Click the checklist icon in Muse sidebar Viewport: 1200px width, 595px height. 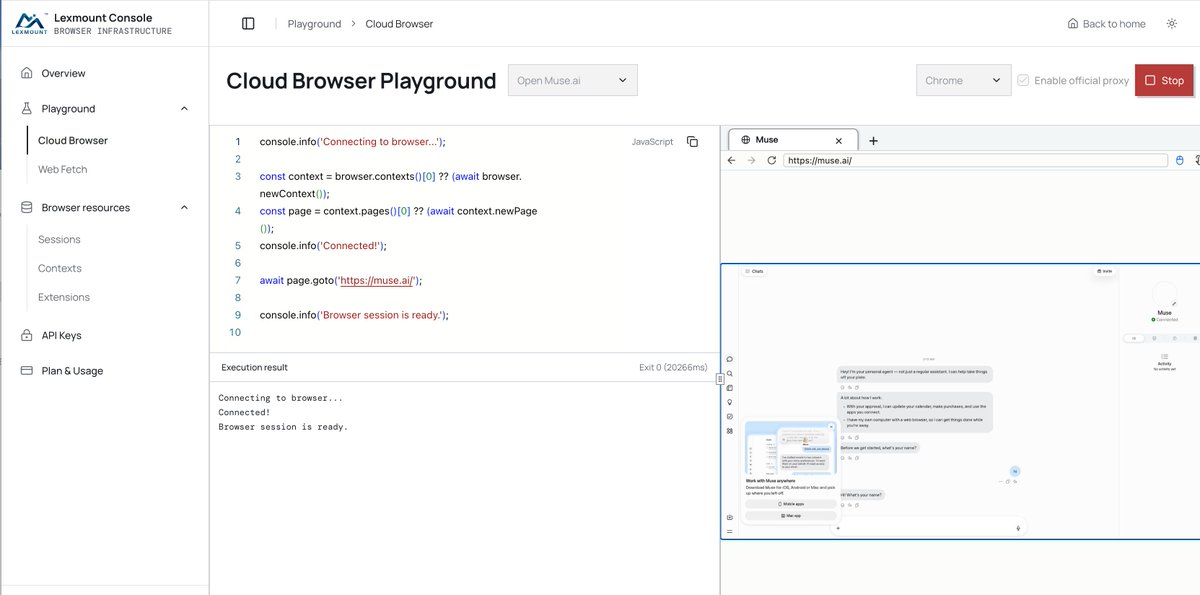(730, 416)
